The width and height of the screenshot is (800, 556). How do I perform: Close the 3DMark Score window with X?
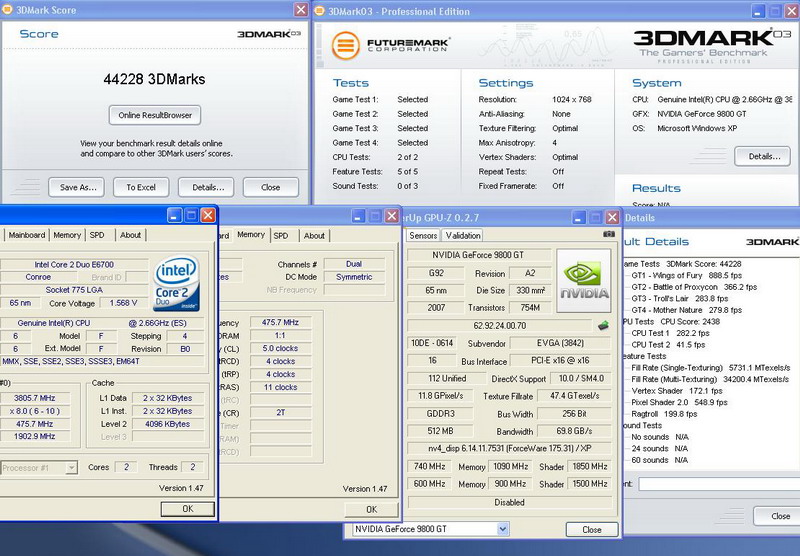point(301,10)
